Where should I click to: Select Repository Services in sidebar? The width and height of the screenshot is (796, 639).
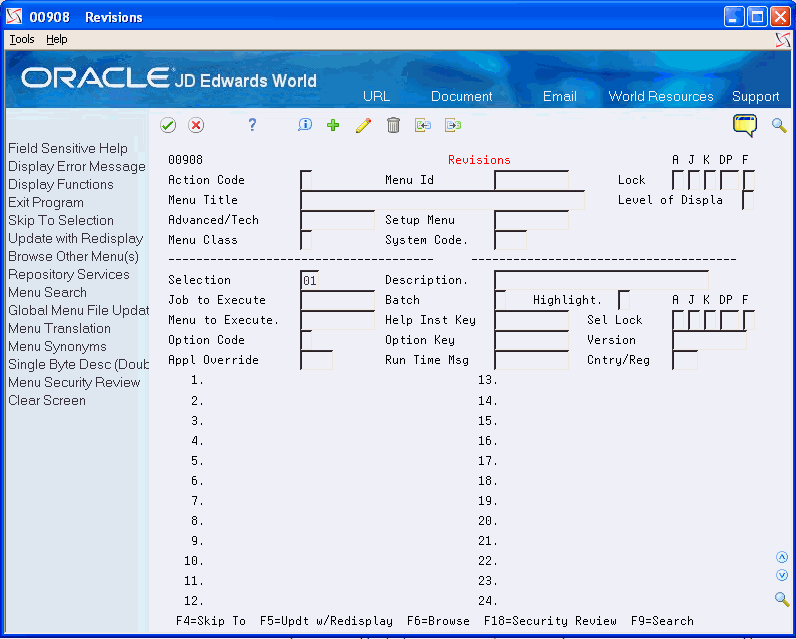[69, 275]
